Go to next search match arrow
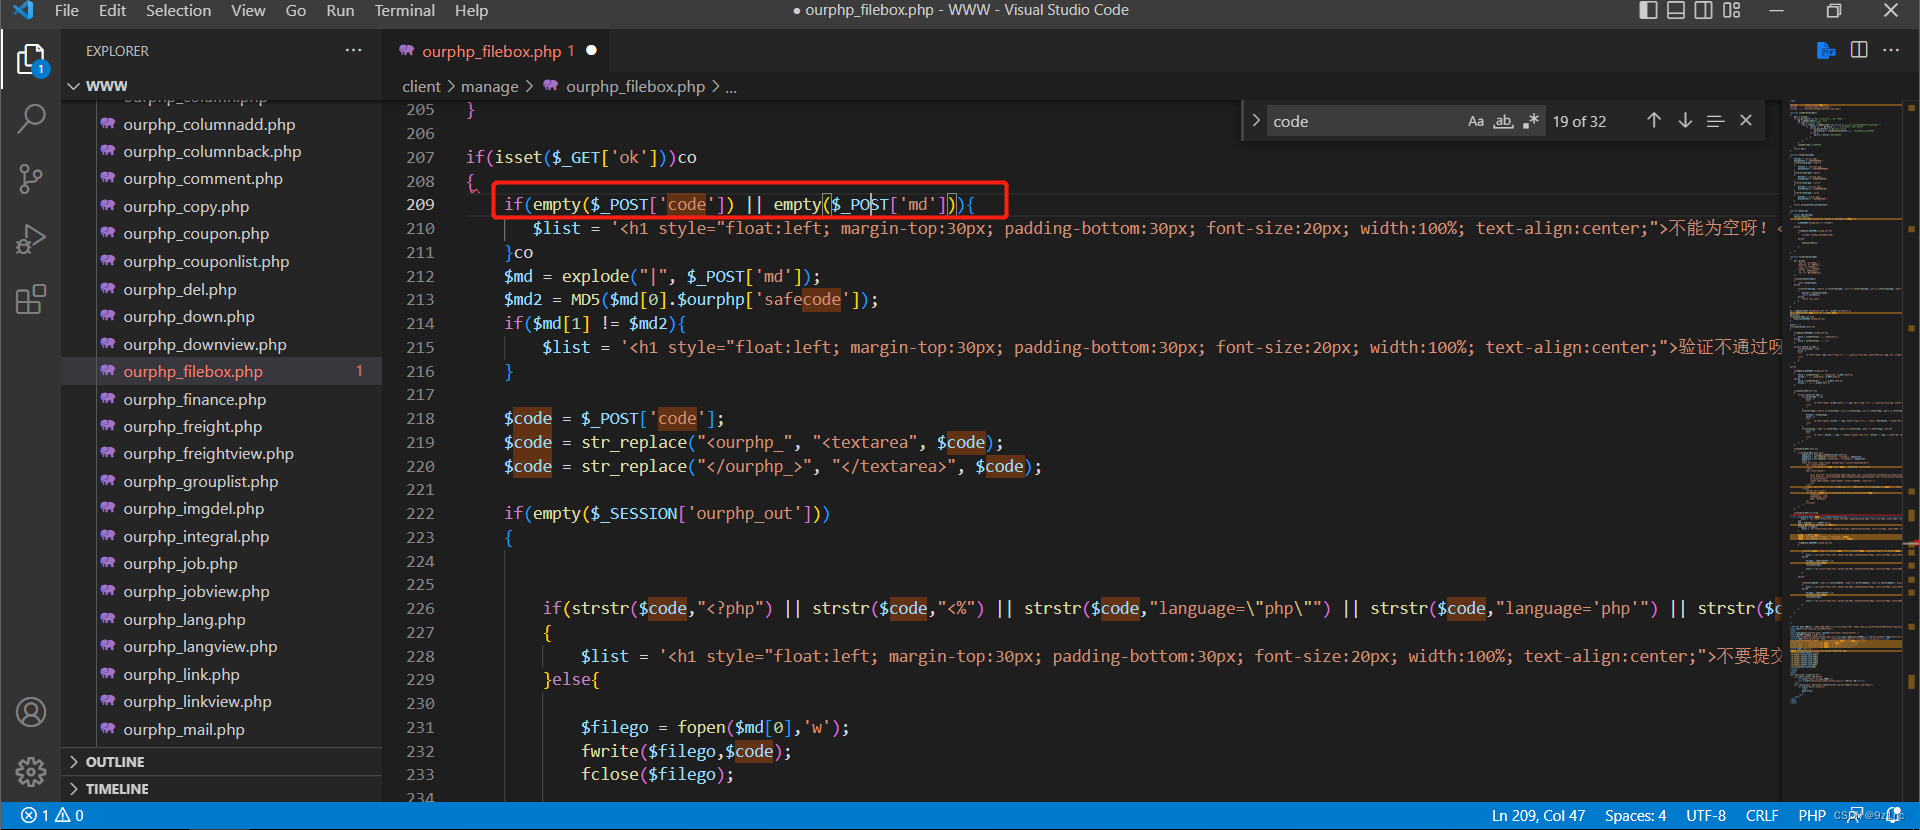Screen dimensions: 1920x830 1685,120
